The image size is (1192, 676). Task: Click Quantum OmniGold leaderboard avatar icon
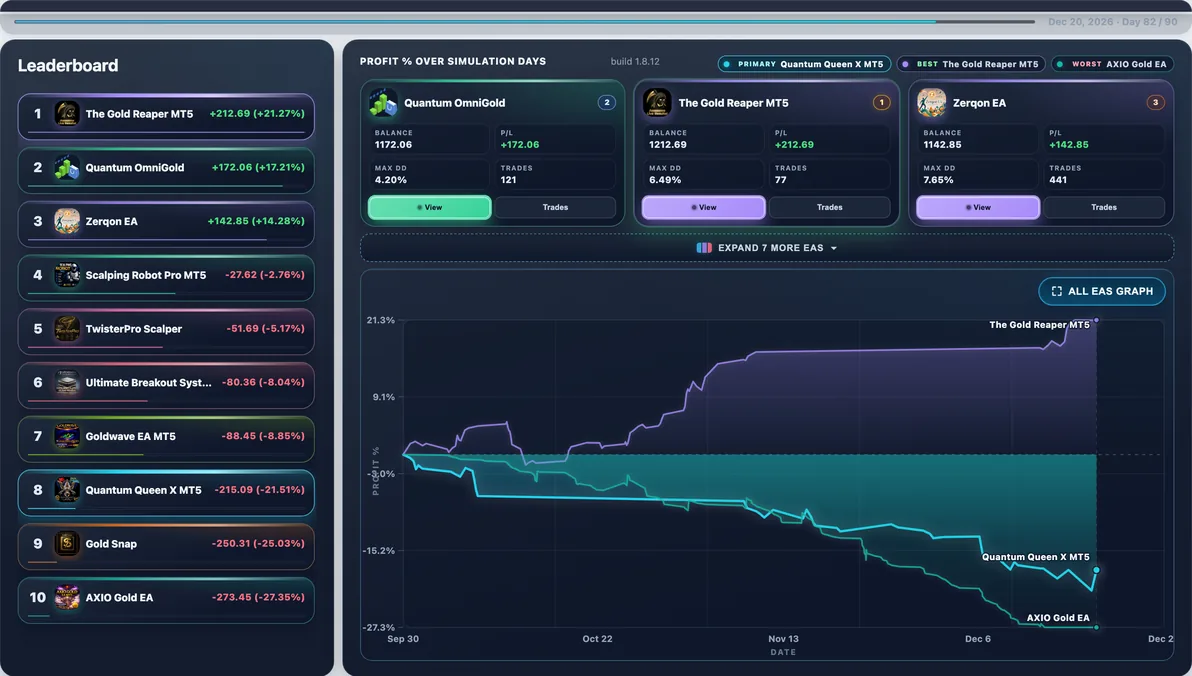point(67,167)
